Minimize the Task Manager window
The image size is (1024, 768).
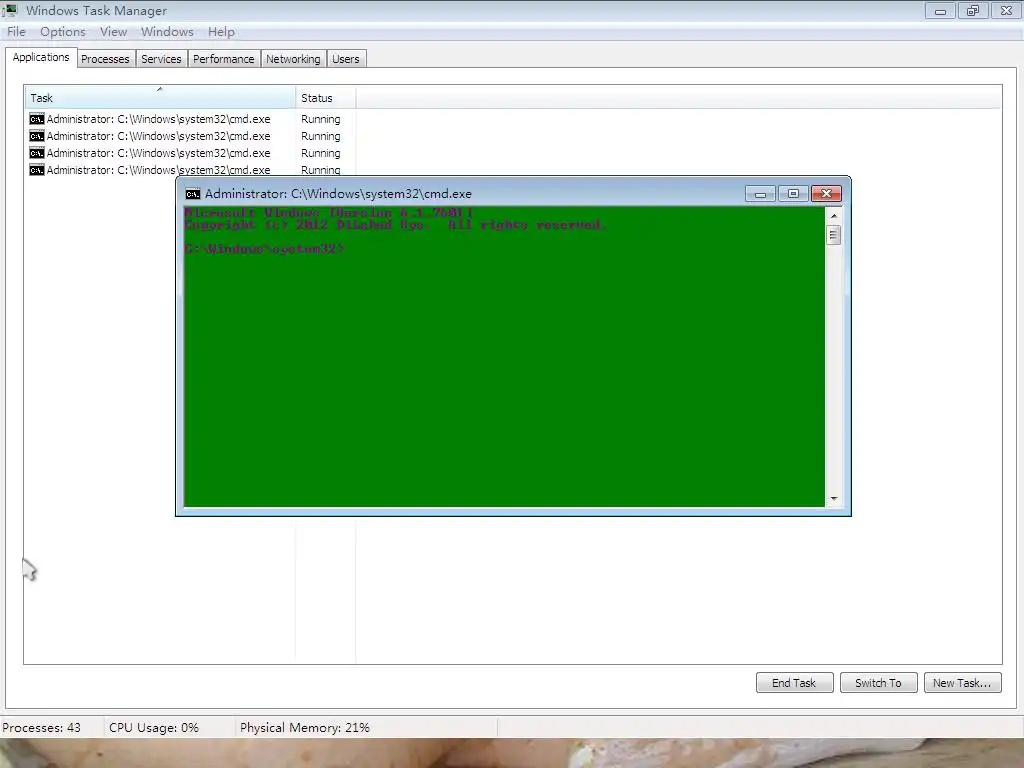(940, 10)
